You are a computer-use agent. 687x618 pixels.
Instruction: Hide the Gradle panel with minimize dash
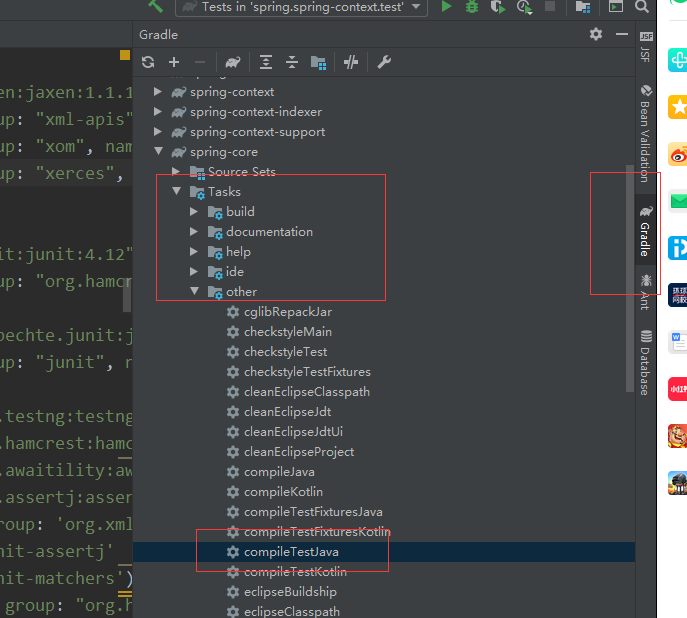click(x=622, y=34)
